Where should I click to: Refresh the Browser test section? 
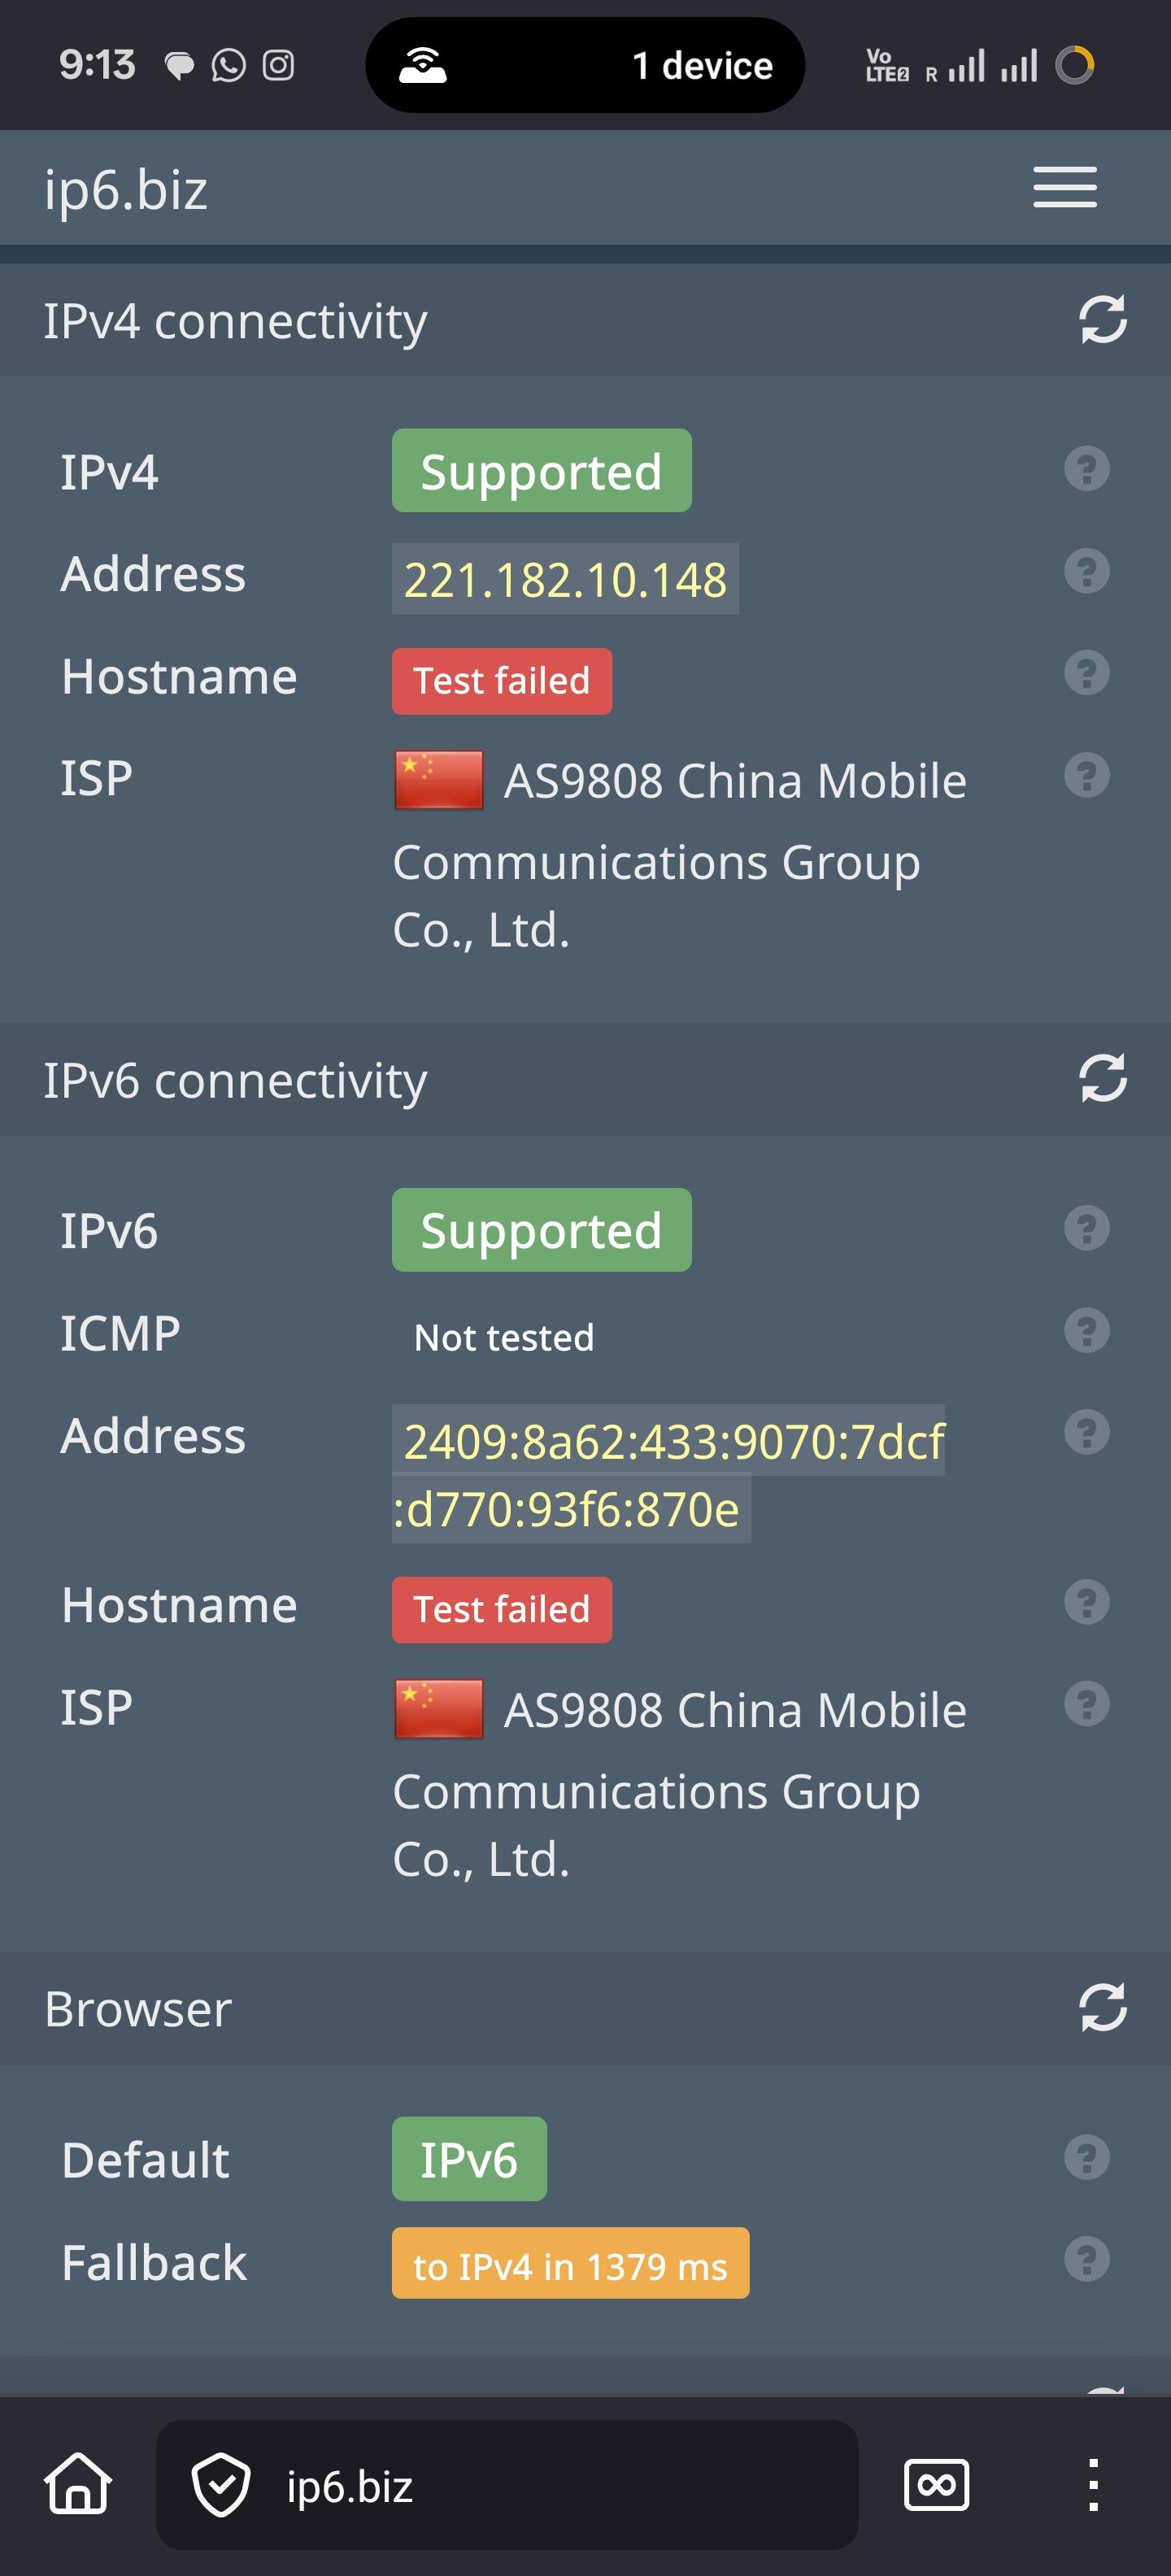(x=1102, y=2008)
